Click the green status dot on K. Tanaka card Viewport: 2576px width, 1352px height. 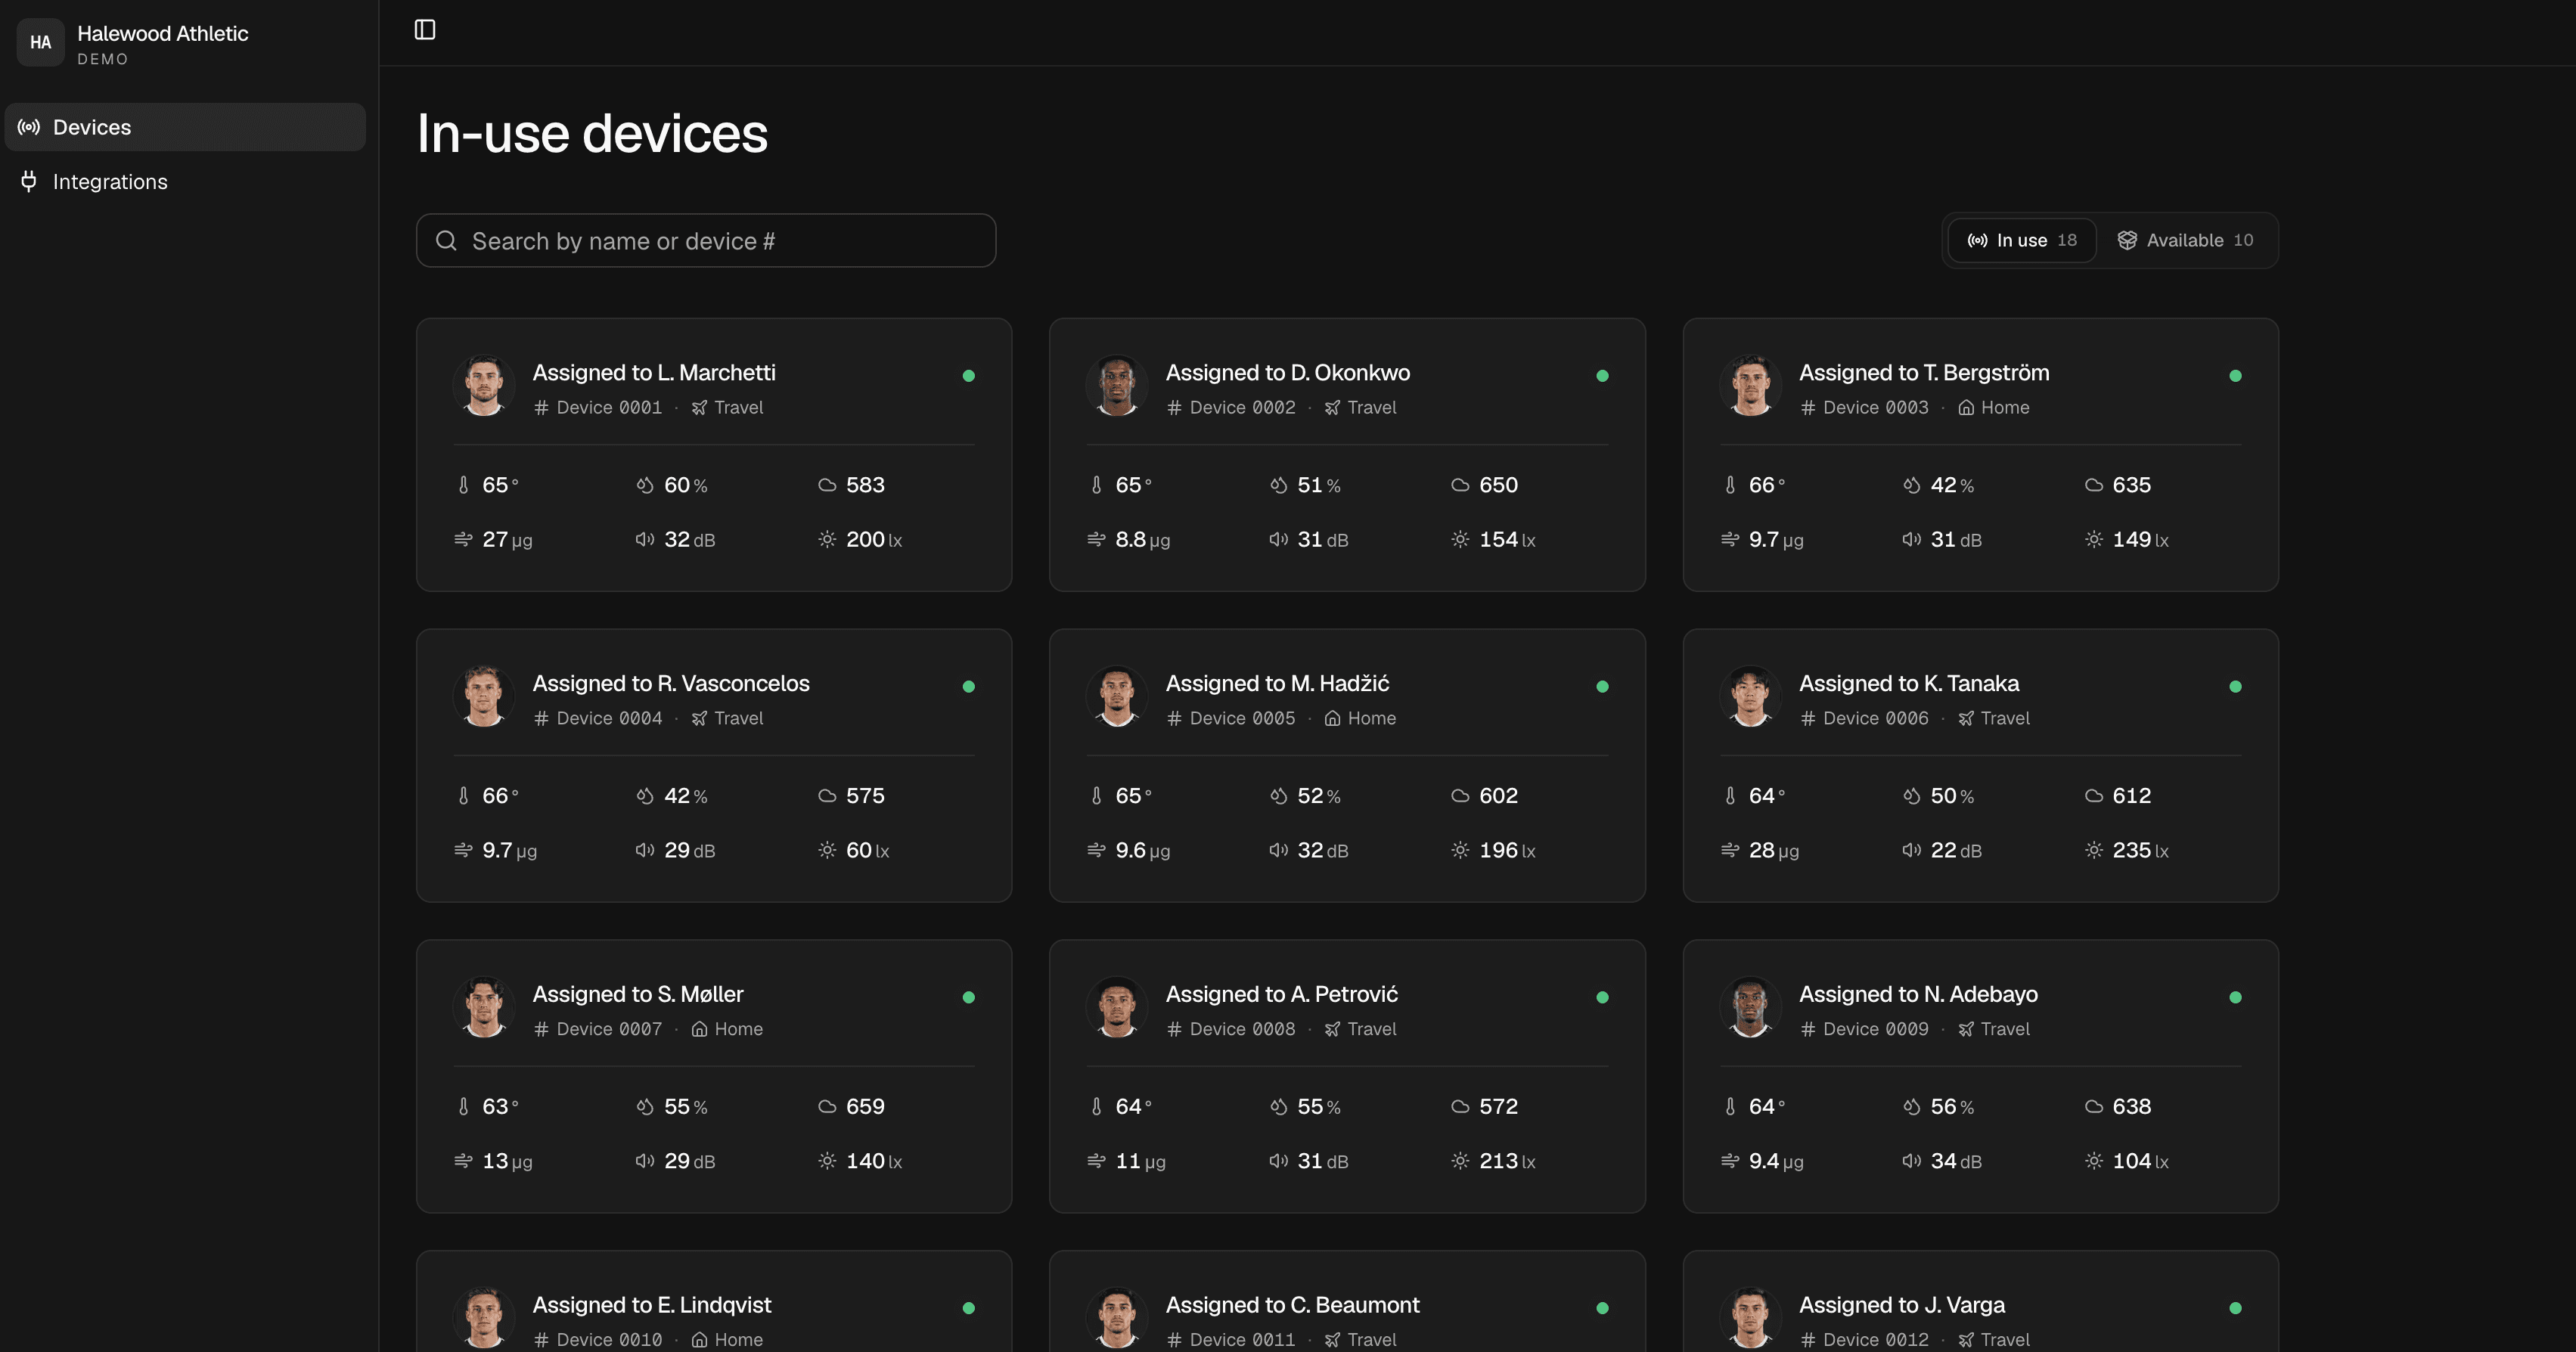[x=2235, y=687]
